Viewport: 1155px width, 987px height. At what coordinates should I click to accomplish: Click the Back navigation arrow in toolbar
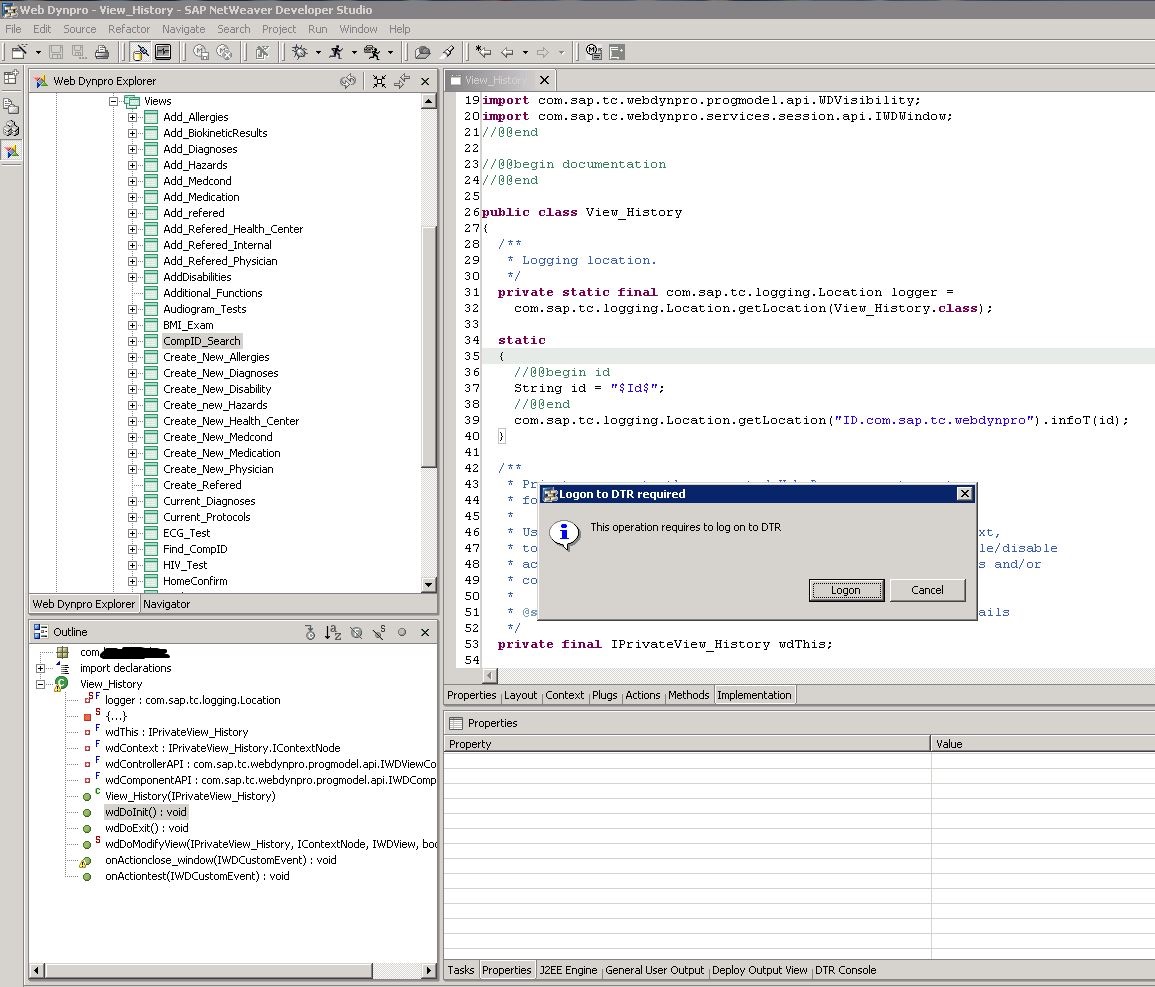pyautogui.click(x=507, y=52)
